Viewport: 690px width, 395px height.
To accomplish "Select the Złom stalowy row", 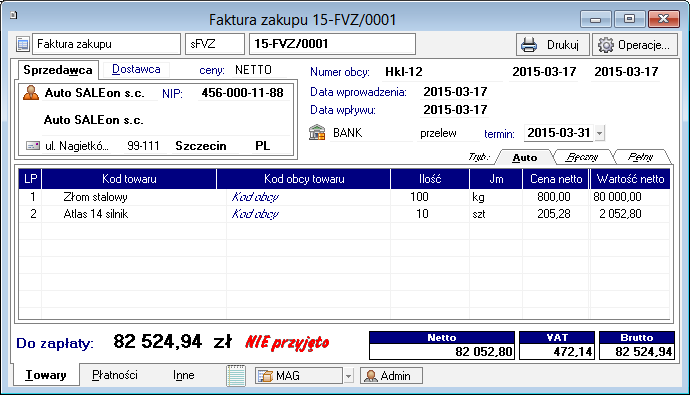I will [344, 197].
